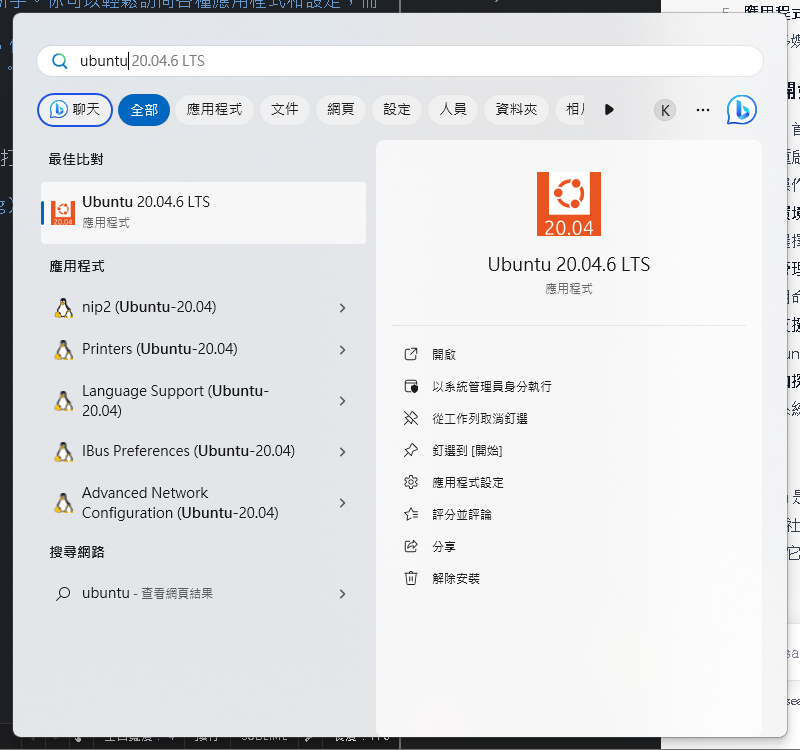Select the 設定 filter tab

397,110
